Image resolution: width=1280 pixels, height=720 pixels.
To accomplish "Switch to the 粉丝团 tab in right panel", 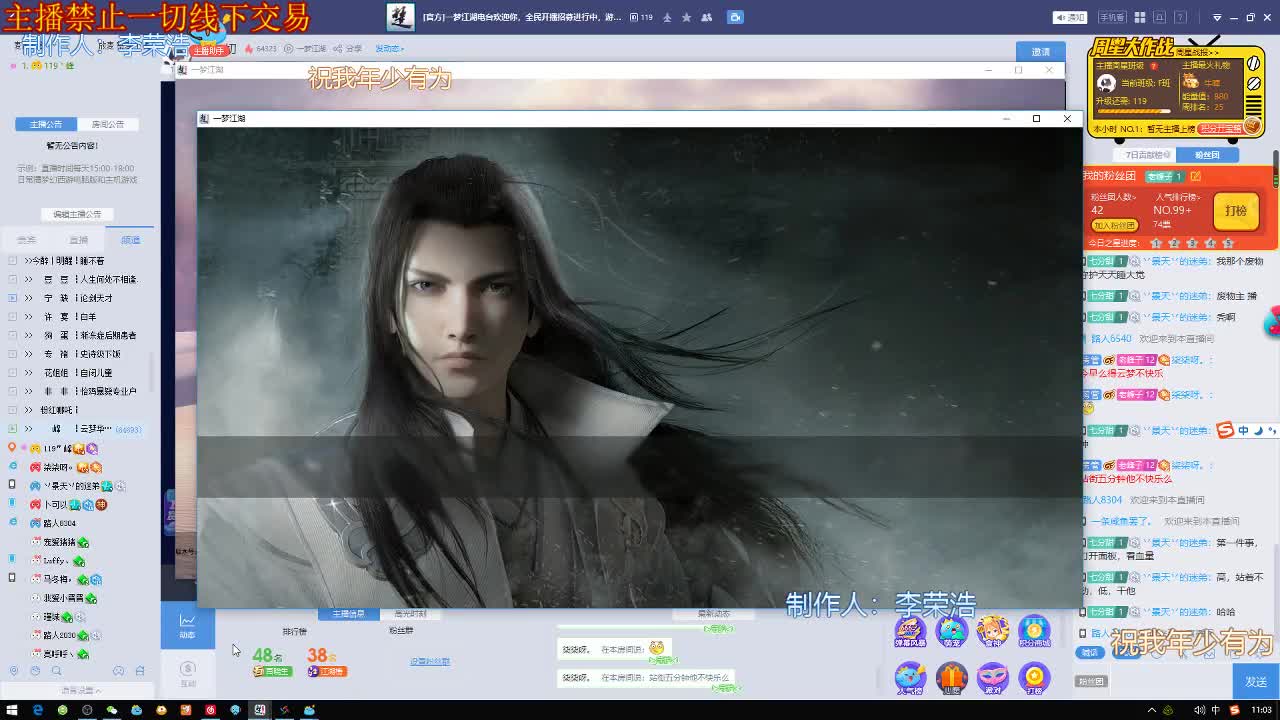I will click(x=1207, y=155).
